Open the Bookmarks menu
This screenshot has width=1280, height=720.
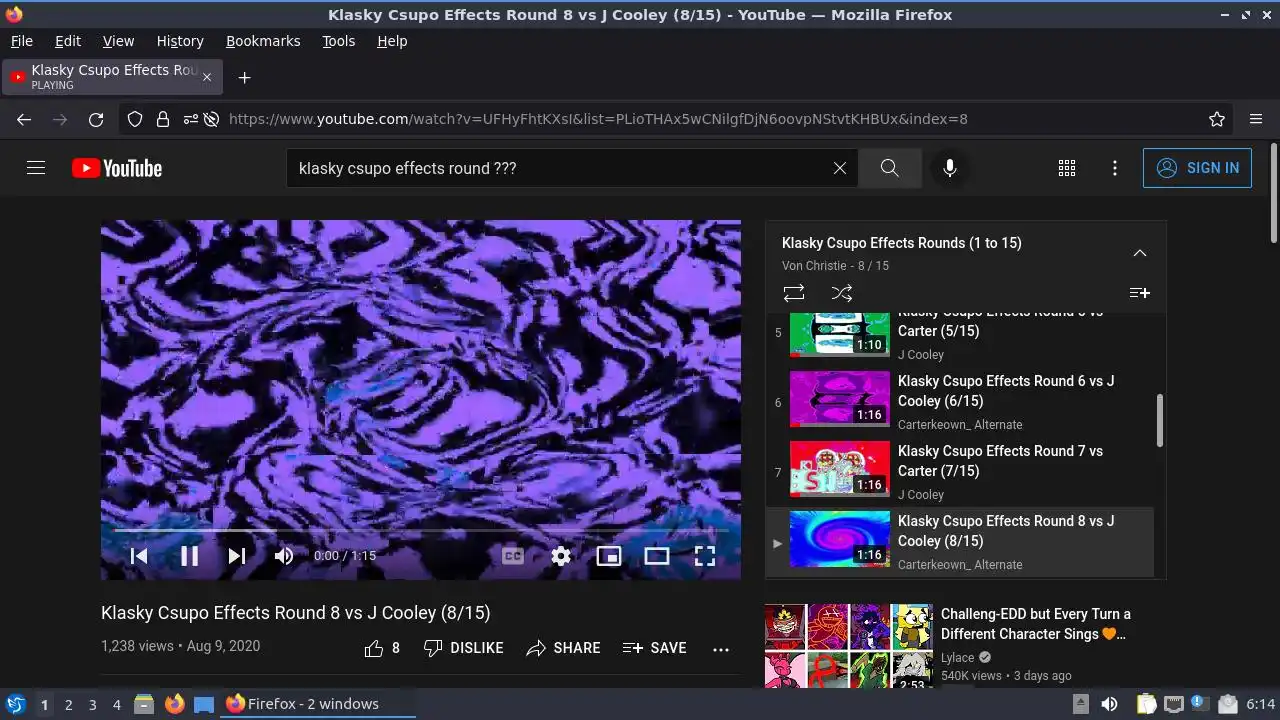click(x=263, y=41)
